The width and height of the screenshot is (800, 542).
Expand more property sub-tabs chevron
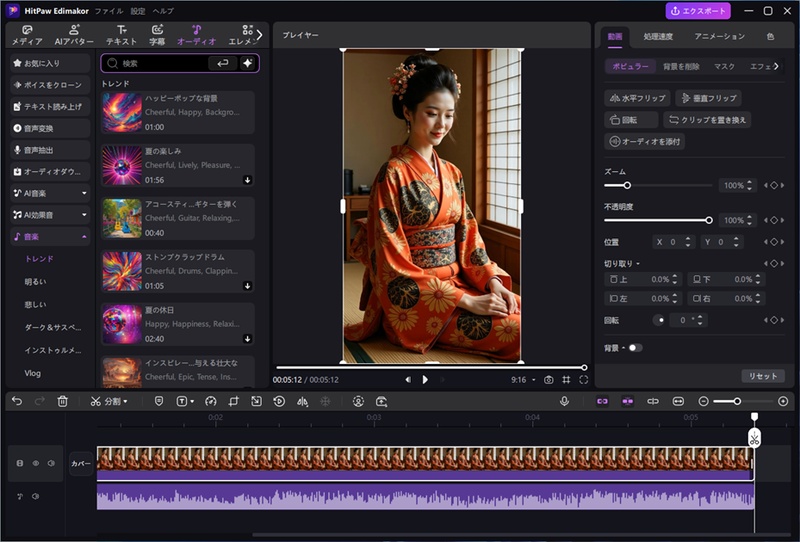point(776,66)
